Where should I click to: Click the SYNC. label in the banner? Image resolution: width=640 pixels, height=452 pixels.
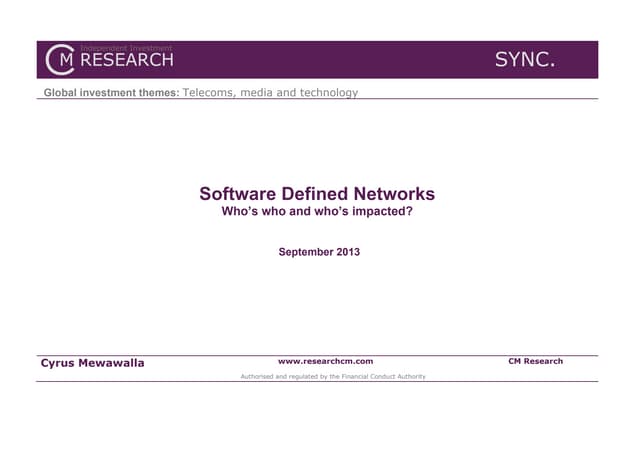pyautogui.click(x=525, y=60)
